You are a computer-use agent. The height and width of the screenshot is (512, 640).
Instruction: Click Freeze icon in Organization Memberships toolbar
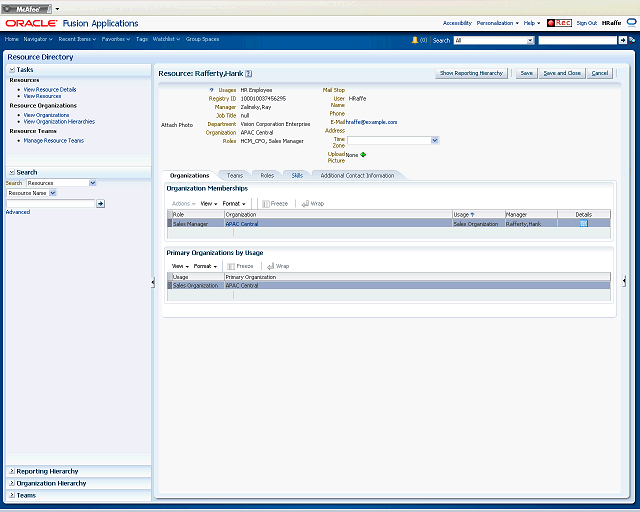pos(266,203)
